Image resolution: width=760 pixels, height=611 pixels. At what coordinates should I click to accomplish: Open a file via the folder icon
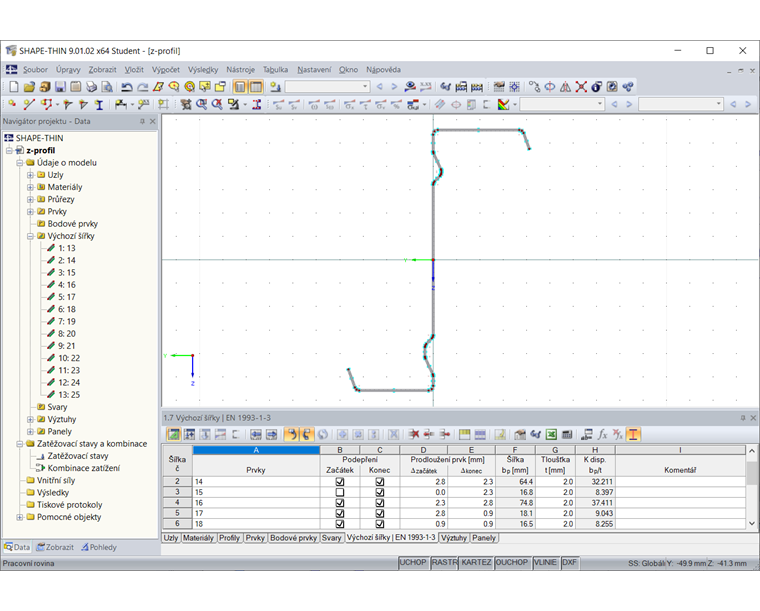[29, 87]
